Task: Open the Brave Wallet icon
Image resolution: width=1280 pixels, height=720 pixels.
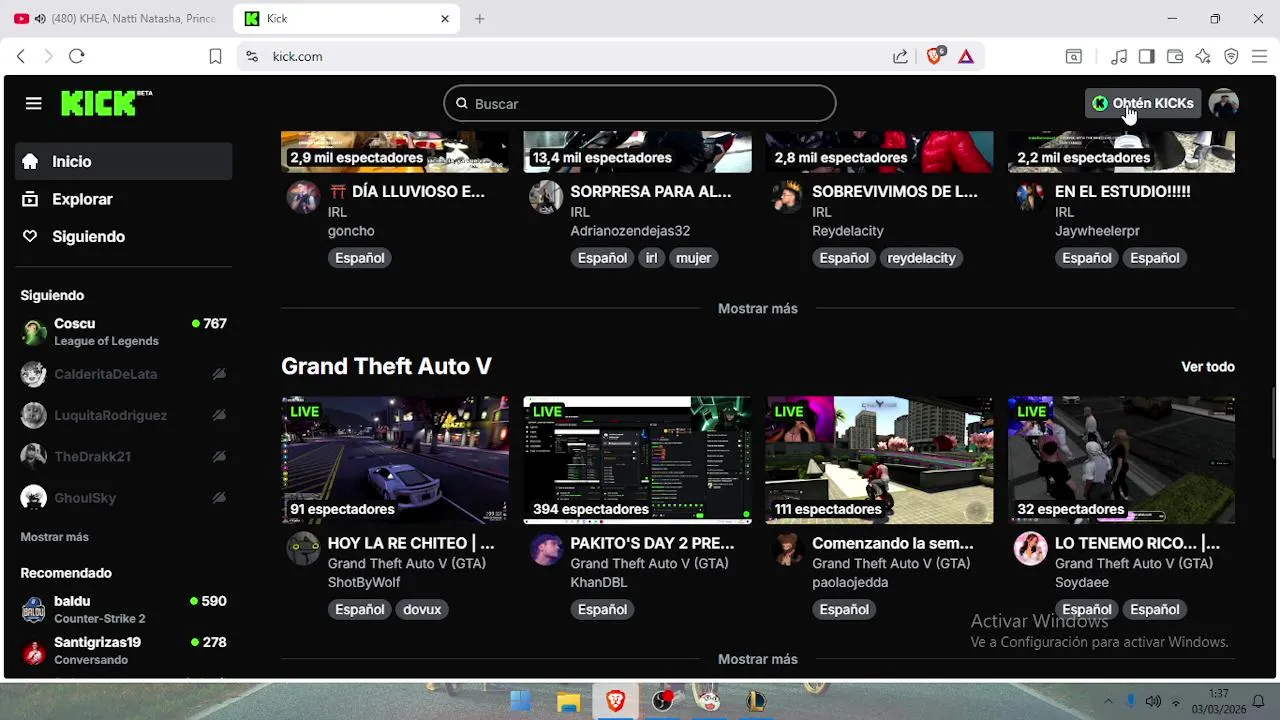Action: [1175, 57]
